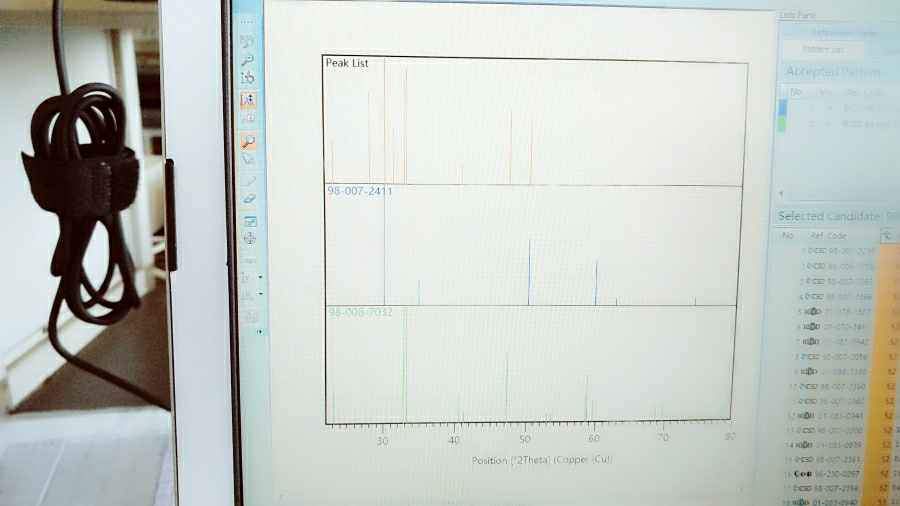Click the Lists Pane title

pyautogui.click(x=797, y=15)
